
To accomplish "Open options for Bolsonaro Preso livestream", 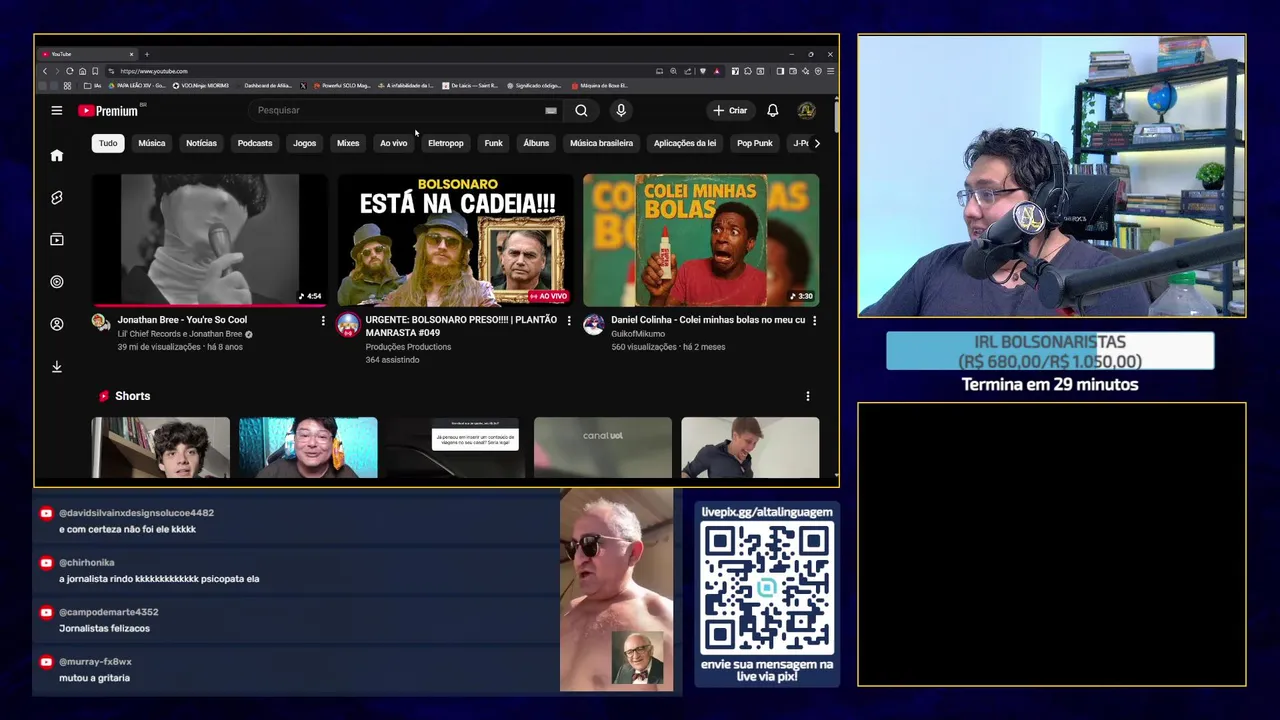I will pos(569,321).
